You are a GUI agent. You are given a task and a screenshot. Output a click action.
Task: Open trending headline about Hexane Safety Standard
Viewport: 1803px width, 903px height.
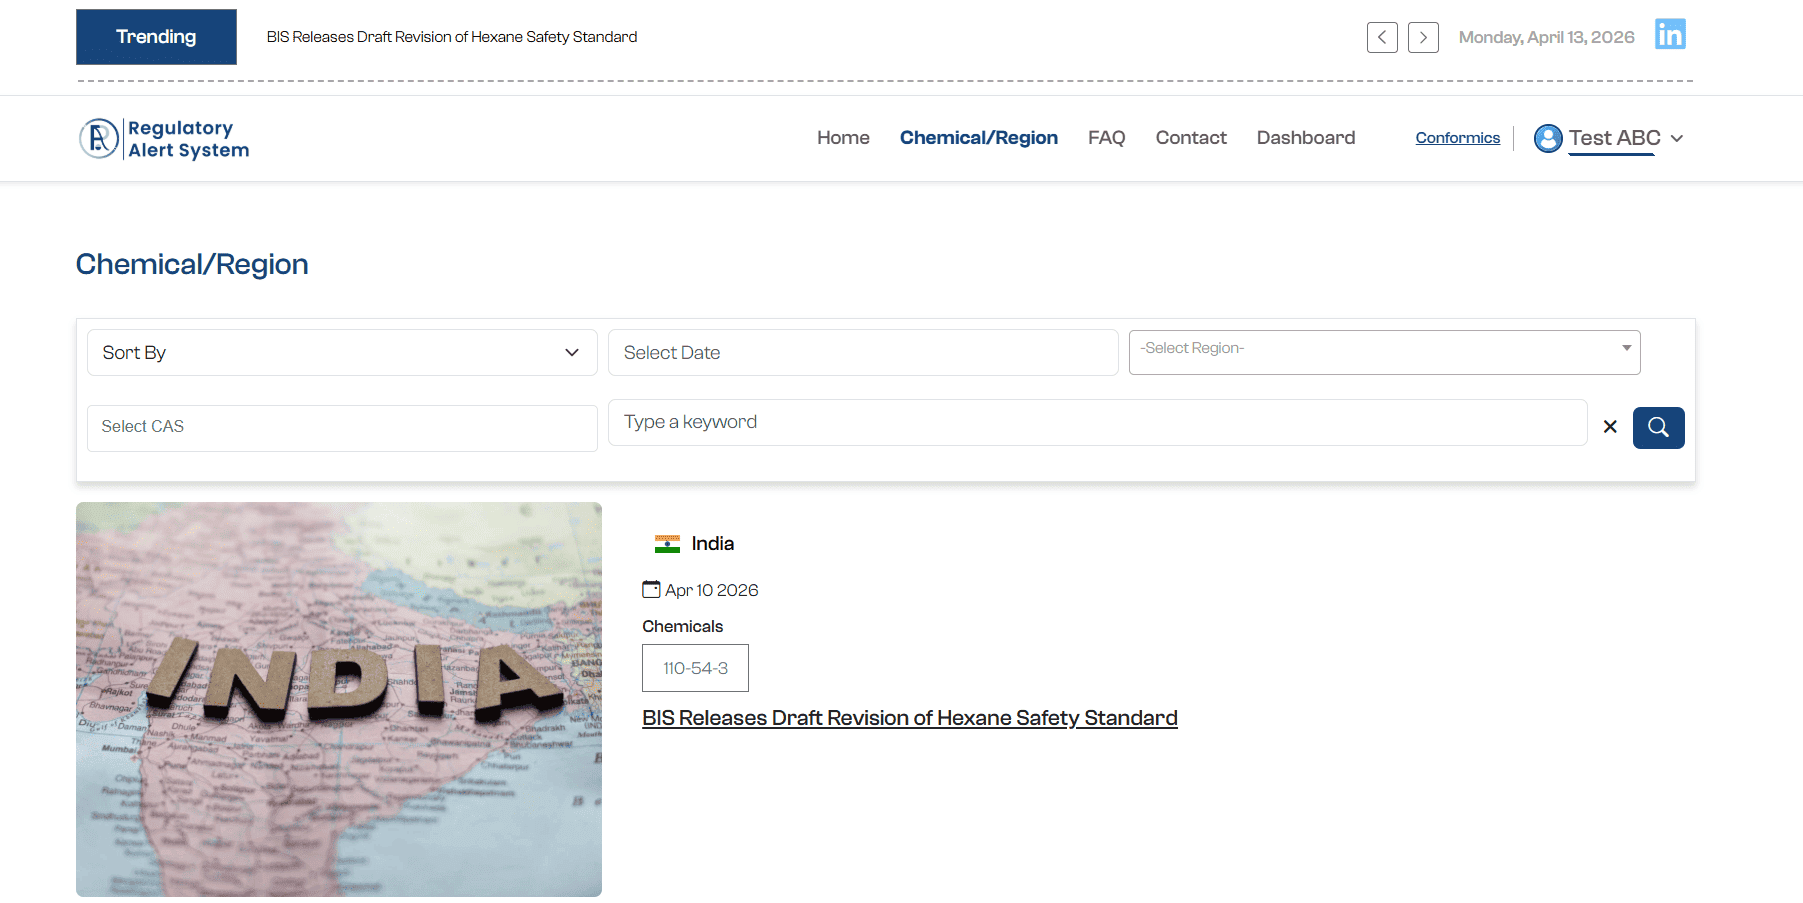(x=452, y=37)
